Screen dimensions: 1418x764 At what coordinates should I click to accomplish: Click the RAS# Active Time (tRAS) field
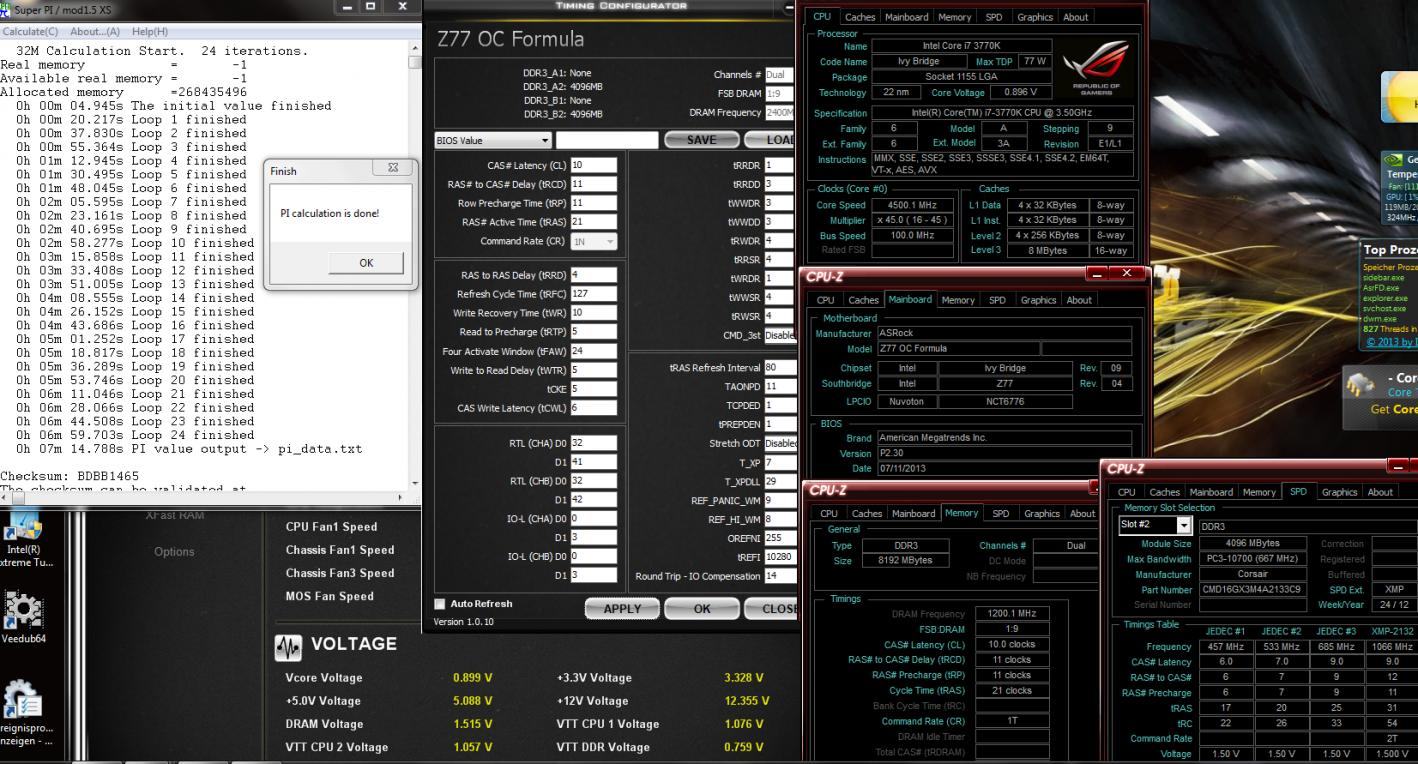[x=594, y=222]
